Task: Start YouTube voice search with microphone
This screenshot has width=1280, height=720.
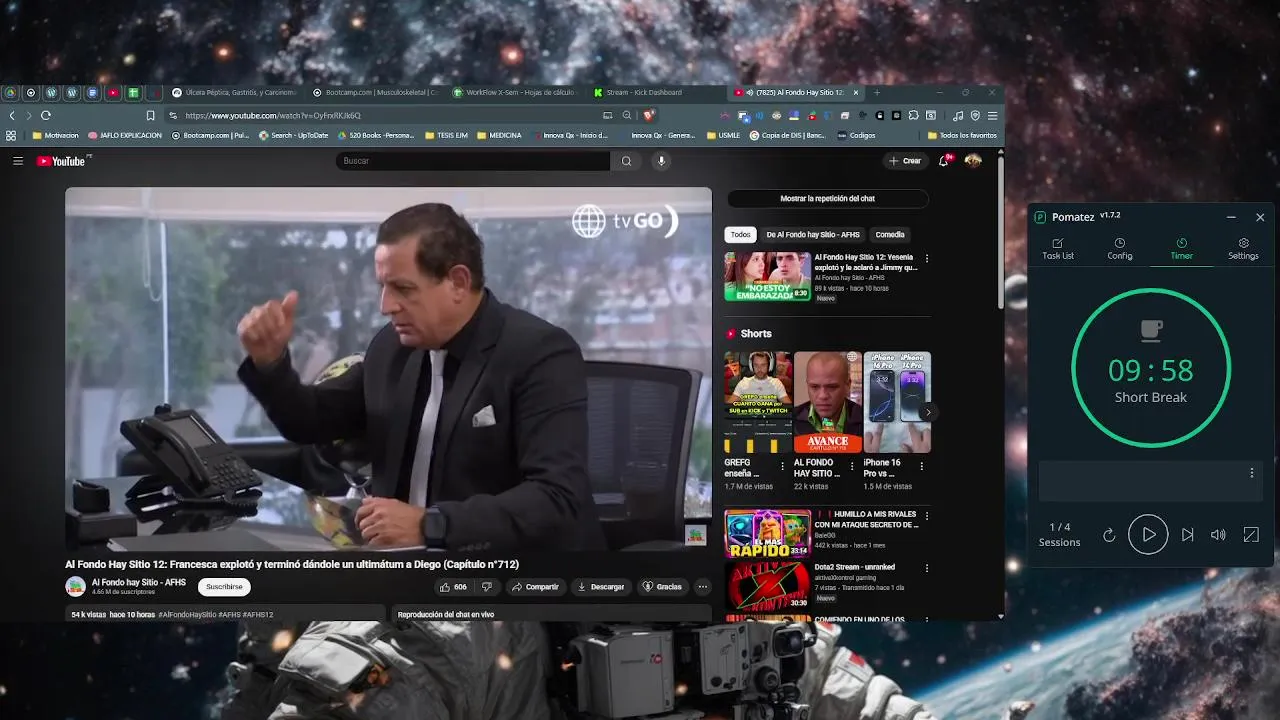Action: 661,161
